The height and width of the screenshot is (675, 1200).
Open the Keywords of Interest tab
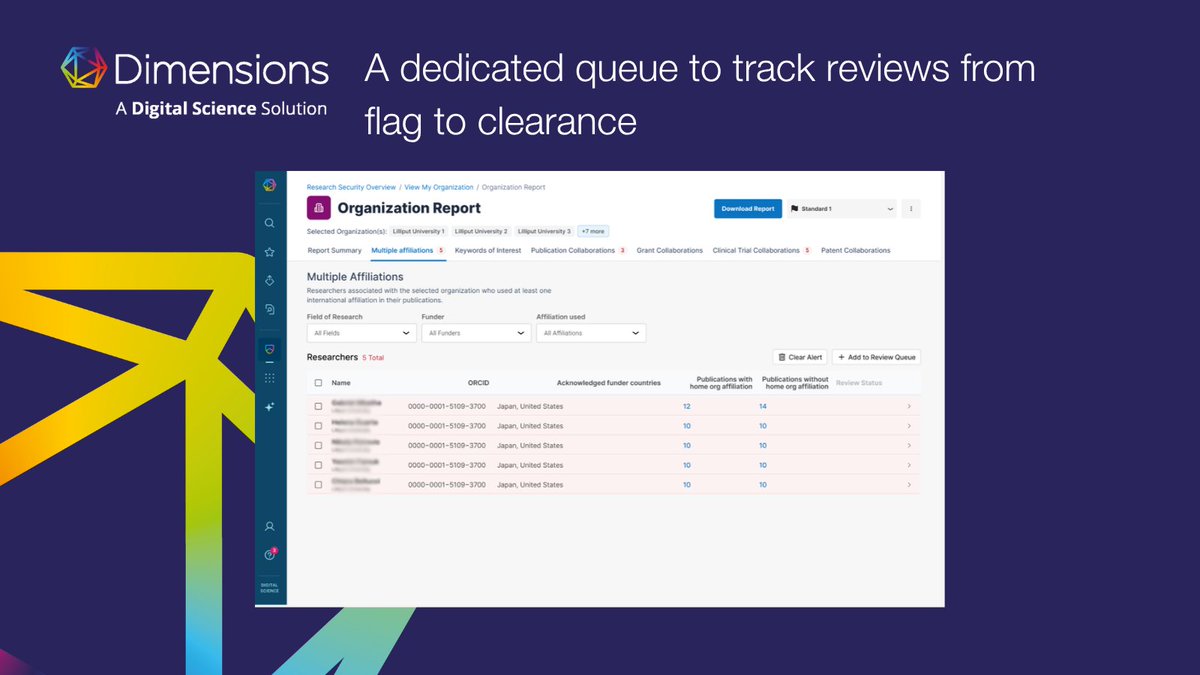488,251
